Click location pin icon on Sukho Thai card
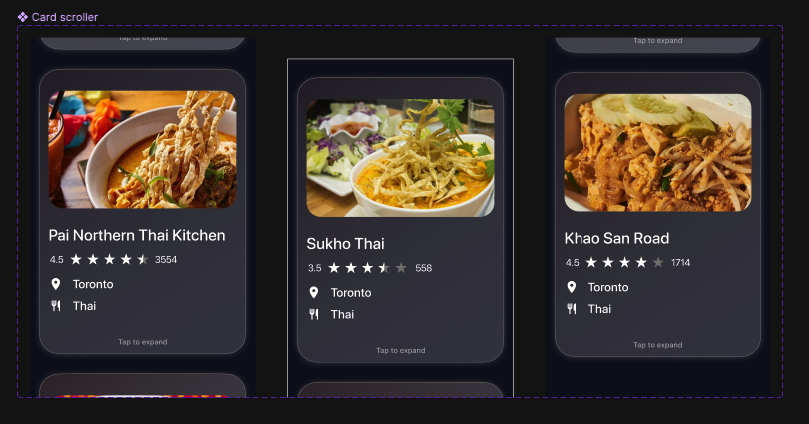The height and width of the screenshot is (424, 809). pyautogui.click(x=314, y=292)
